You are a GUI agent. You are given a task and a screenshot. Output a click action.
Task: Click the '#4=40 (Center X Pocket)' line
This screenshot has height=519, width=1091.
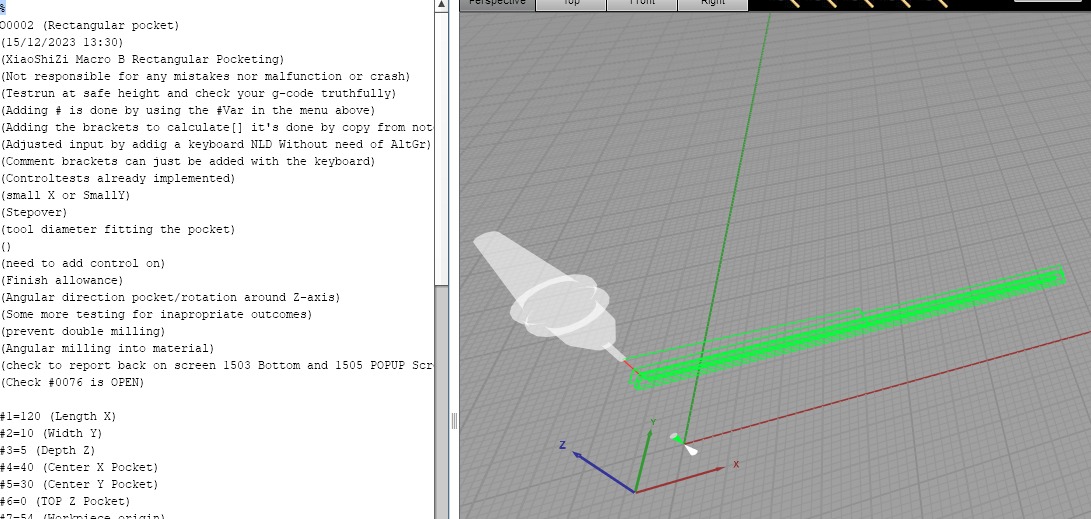click(x=79, y=468)
